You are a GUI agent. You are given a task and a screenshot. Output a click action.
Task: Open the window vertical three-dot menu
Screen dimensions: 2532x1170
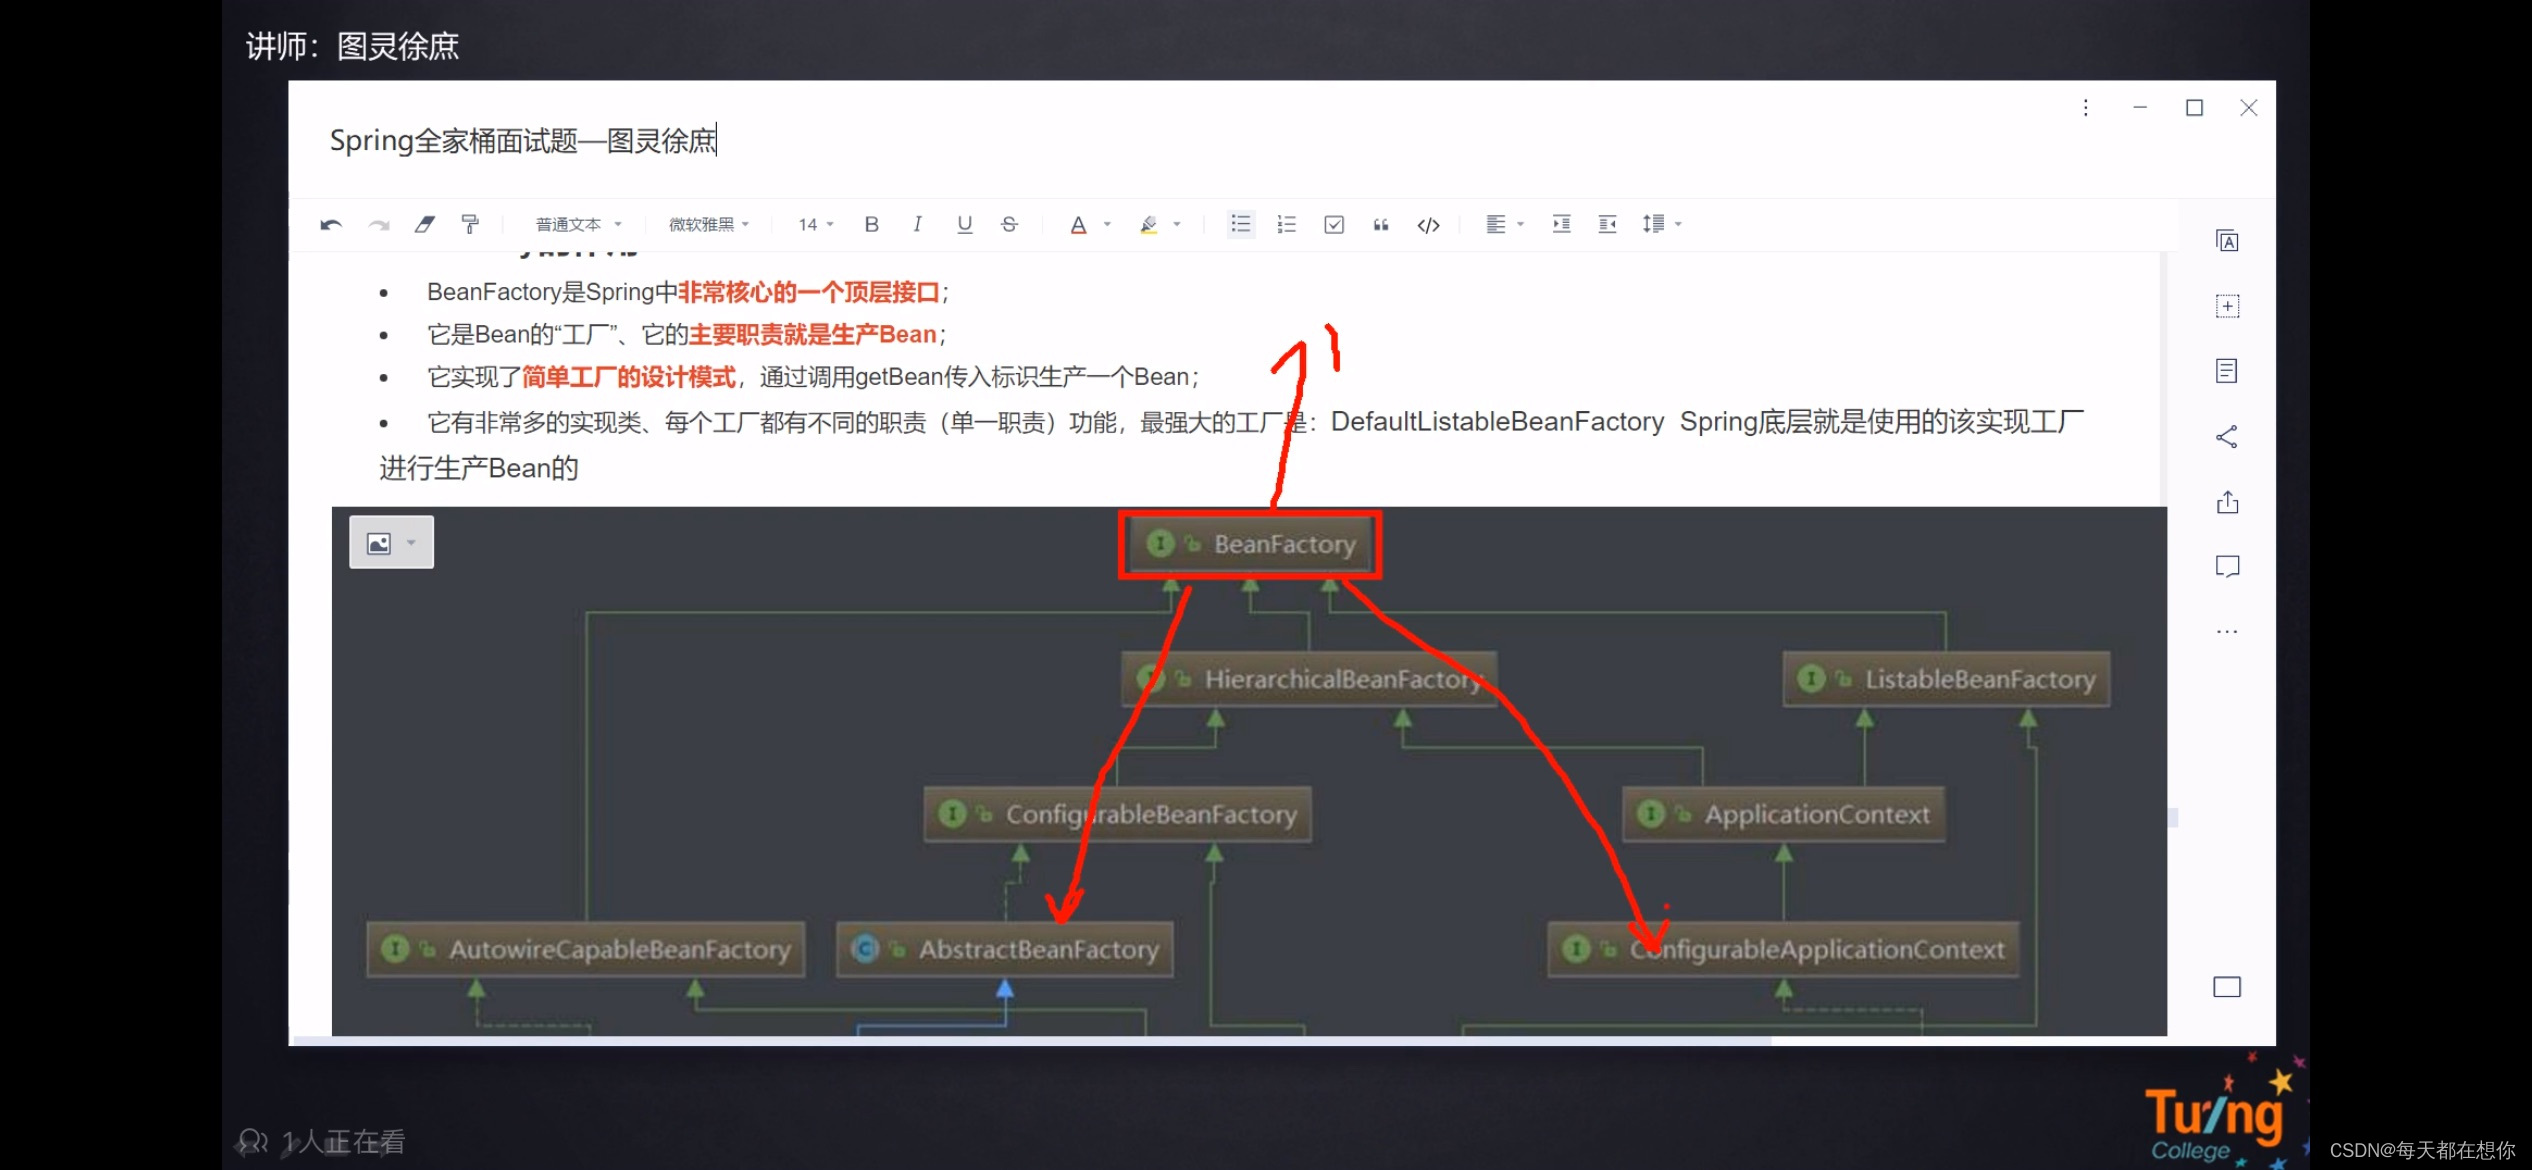2085,108
